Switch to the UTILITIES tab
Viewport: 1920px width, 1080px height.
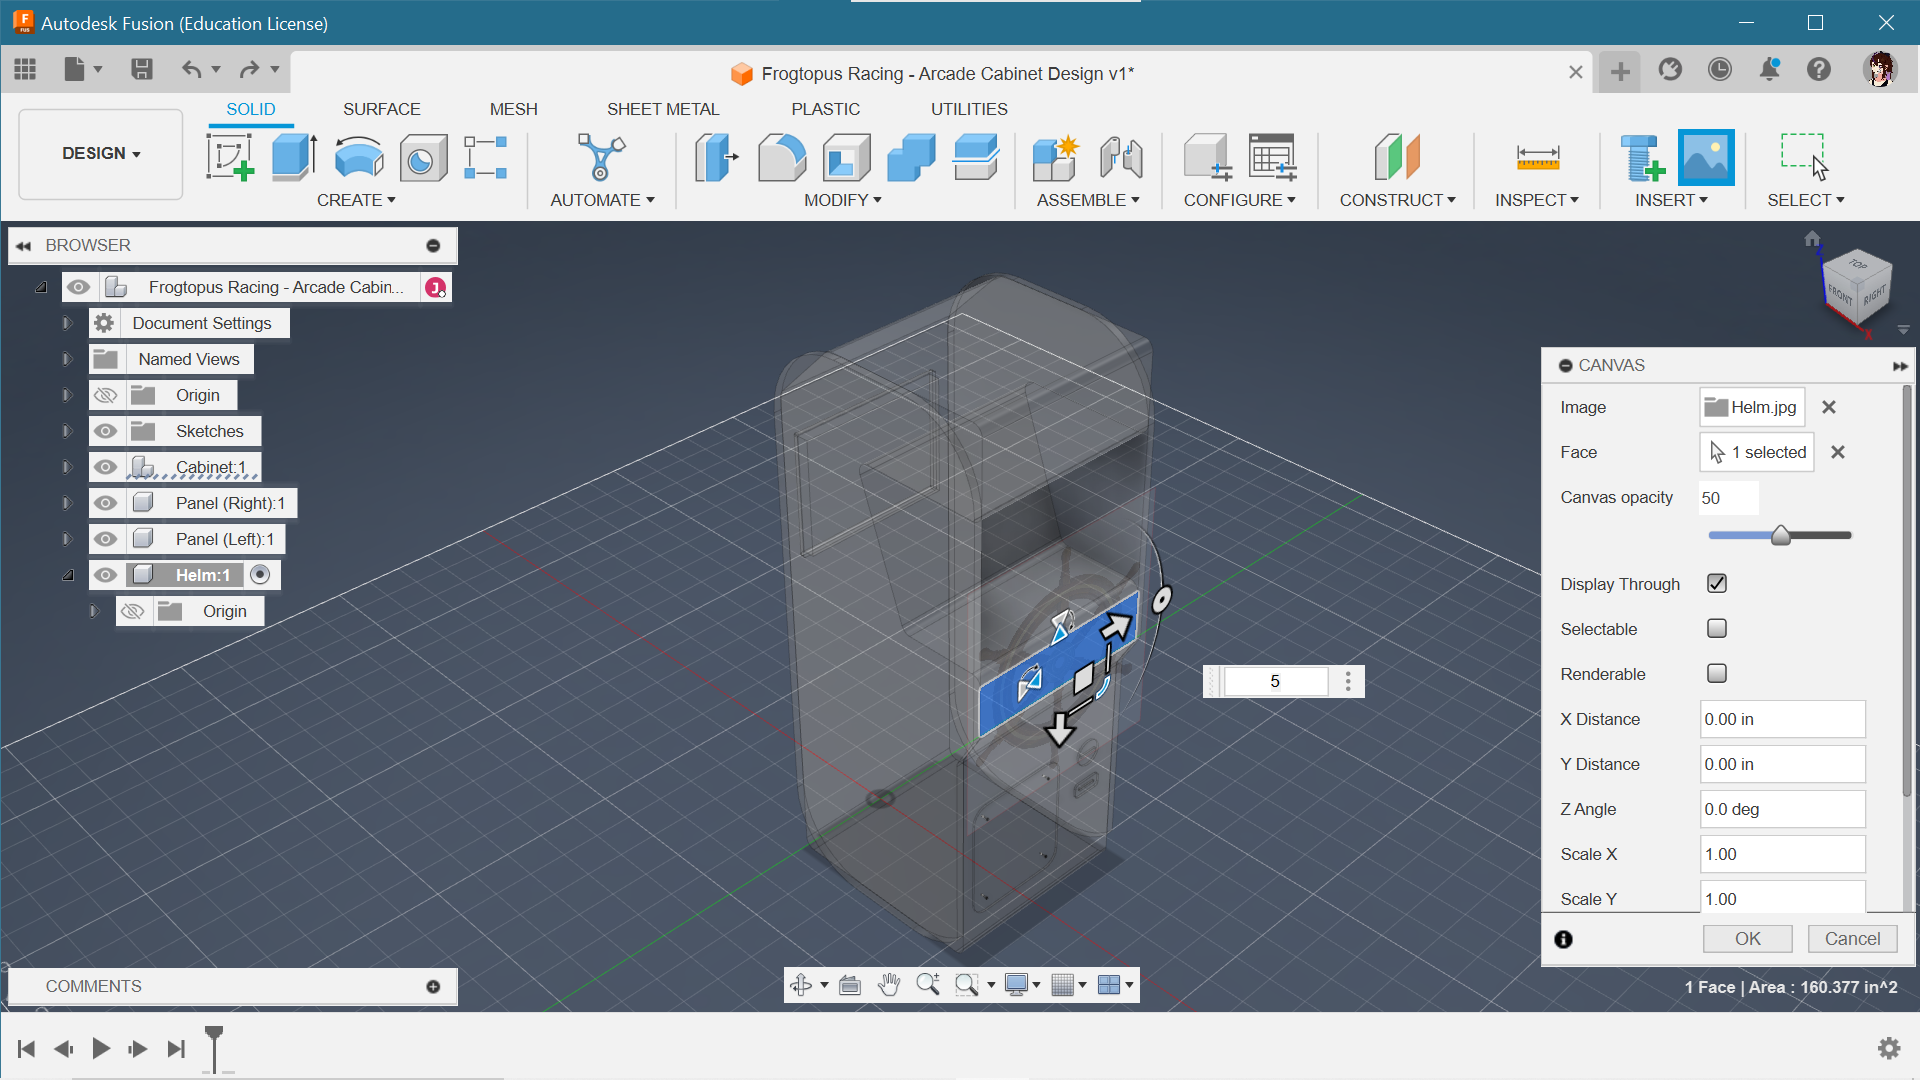[969, 109]
